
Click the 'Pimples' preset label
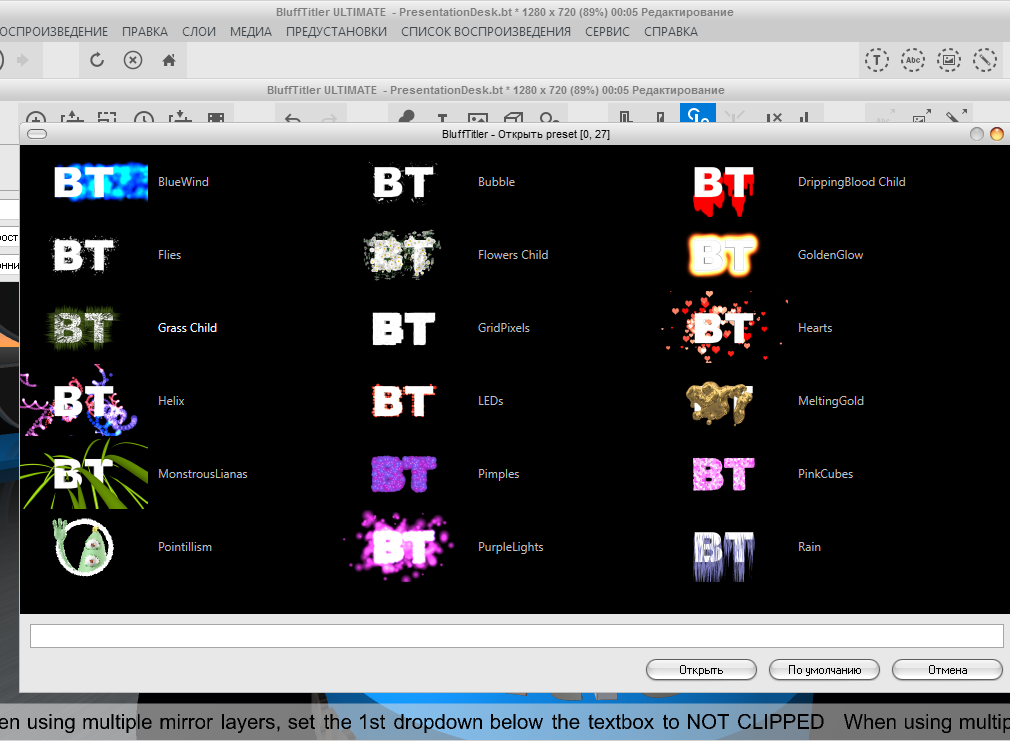coord(498,474)
